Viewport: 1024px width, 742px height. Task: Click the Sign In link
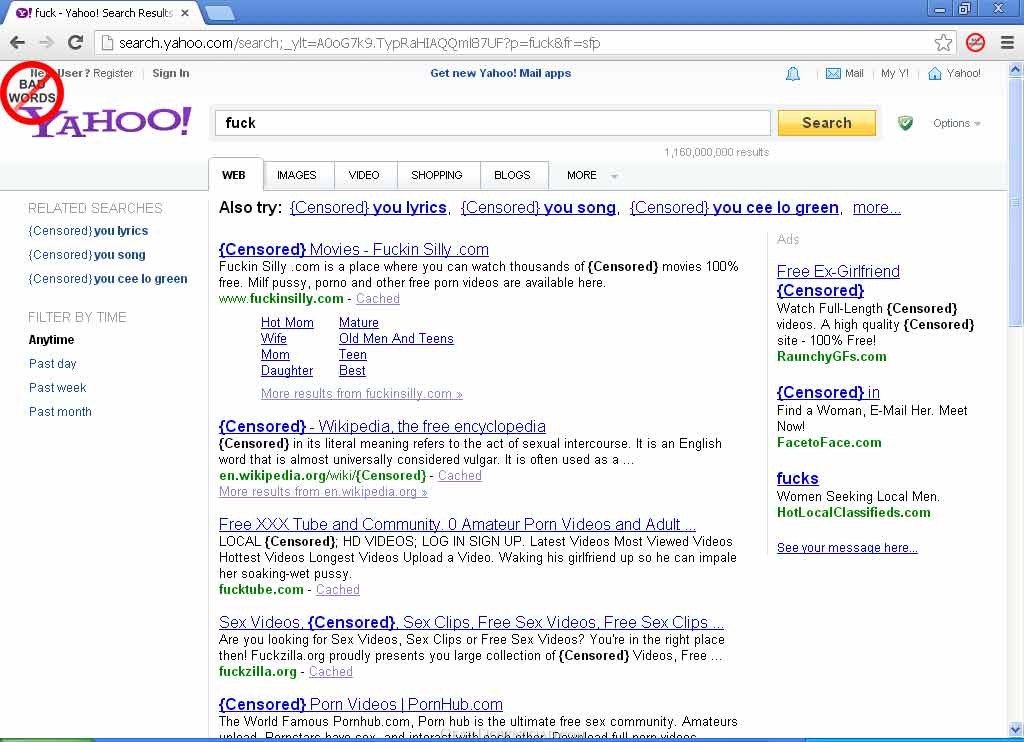coord(170,73)
